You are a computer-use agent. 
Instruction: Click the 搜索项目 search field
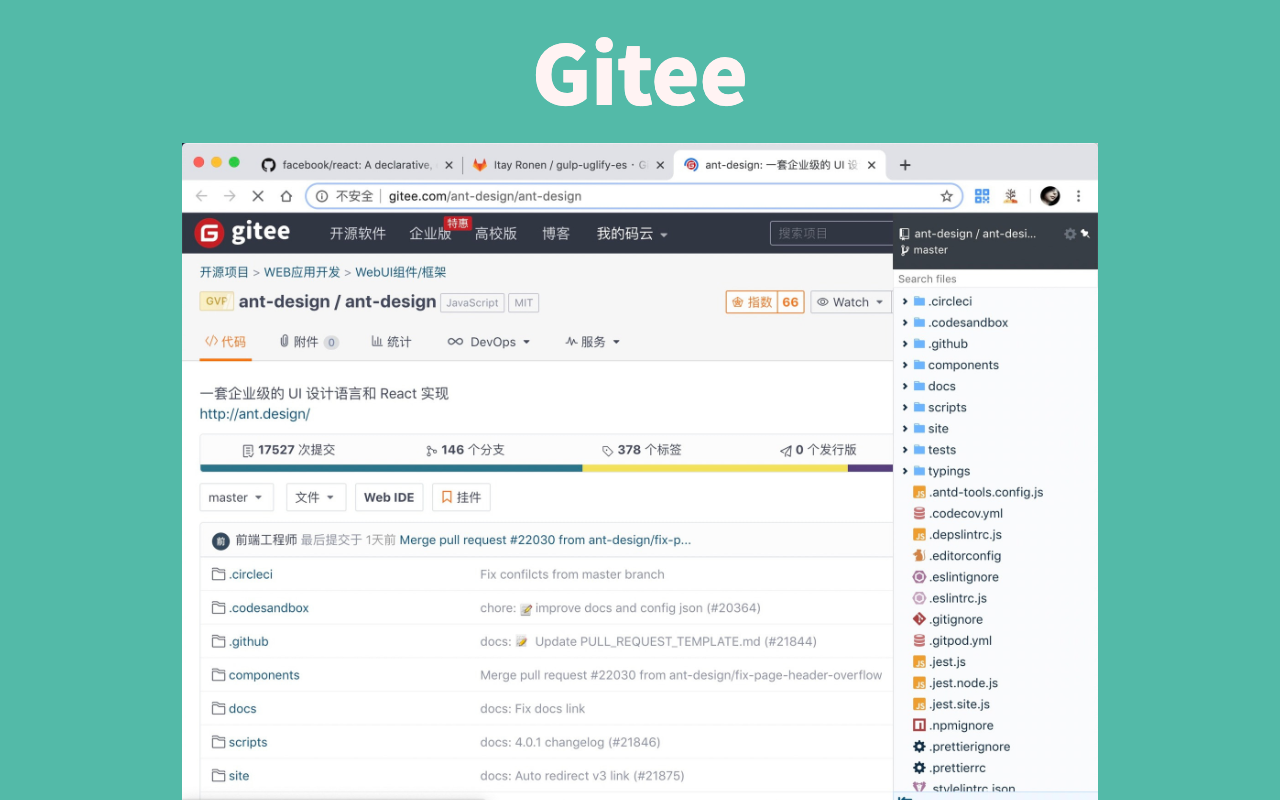pos(830,233)
